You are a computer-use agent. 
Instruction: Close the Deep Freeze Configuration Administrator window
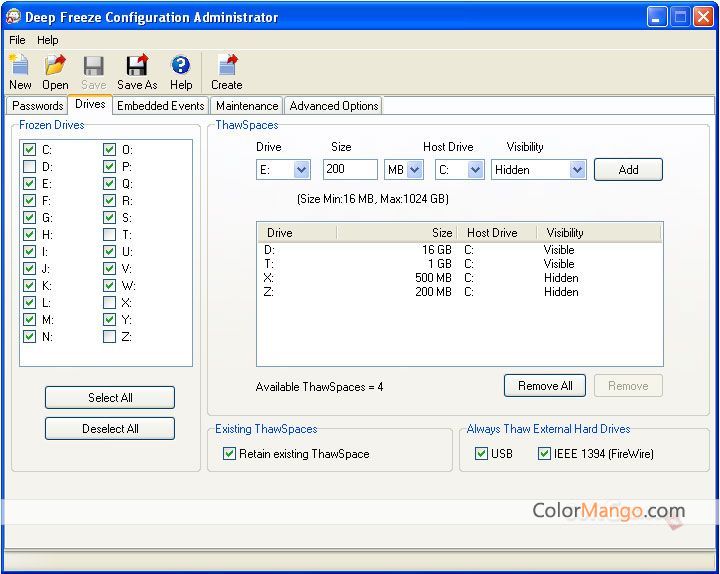pos(703,17)
